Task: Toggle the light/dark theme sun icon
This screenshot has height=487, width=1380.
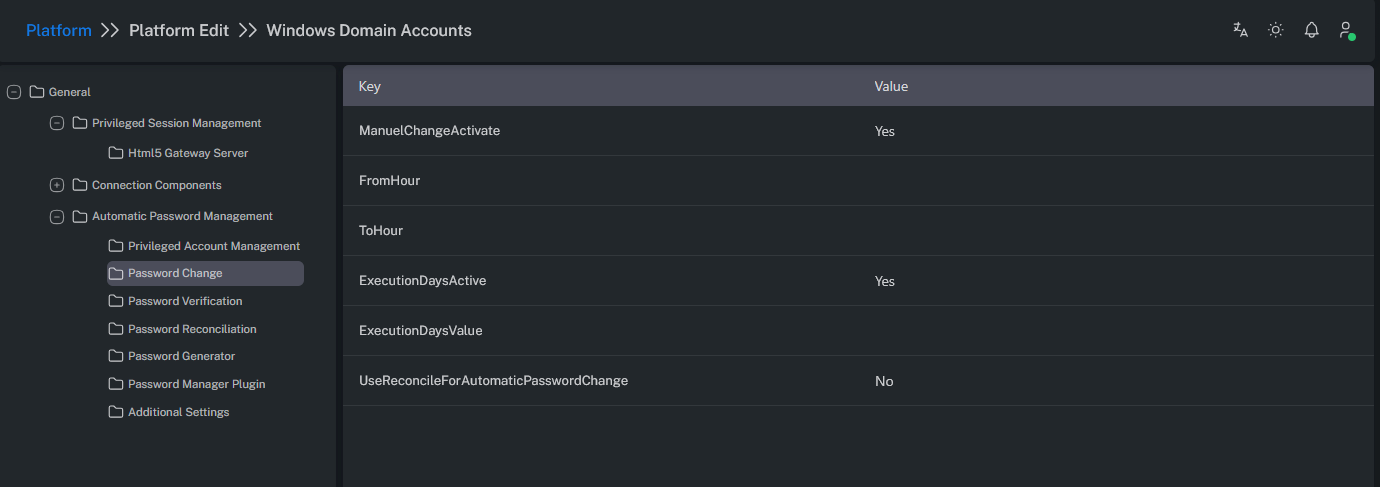Action: (x=1275, y=30)
